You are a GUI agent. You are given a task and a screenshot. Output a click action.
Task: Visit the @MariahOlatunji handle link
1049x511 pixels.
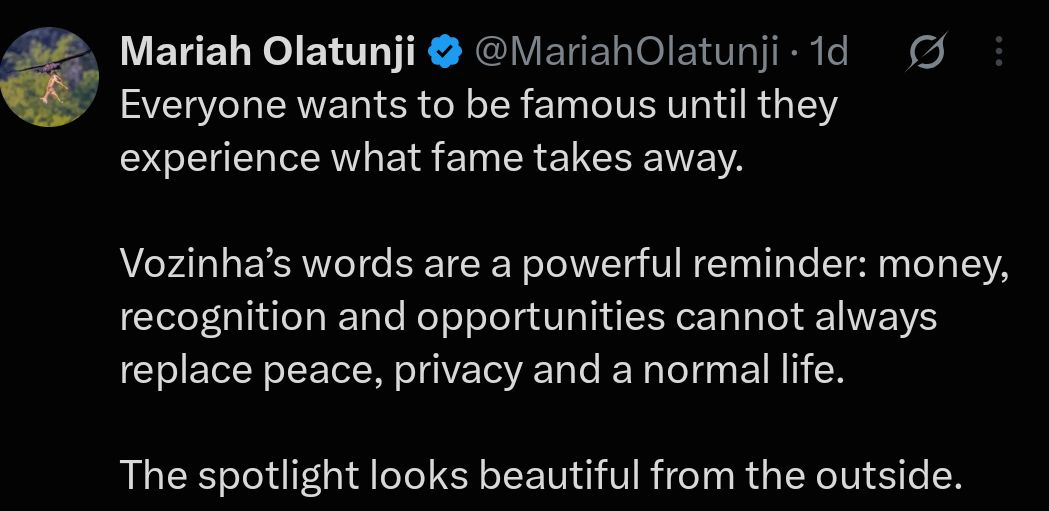[627, 53]
